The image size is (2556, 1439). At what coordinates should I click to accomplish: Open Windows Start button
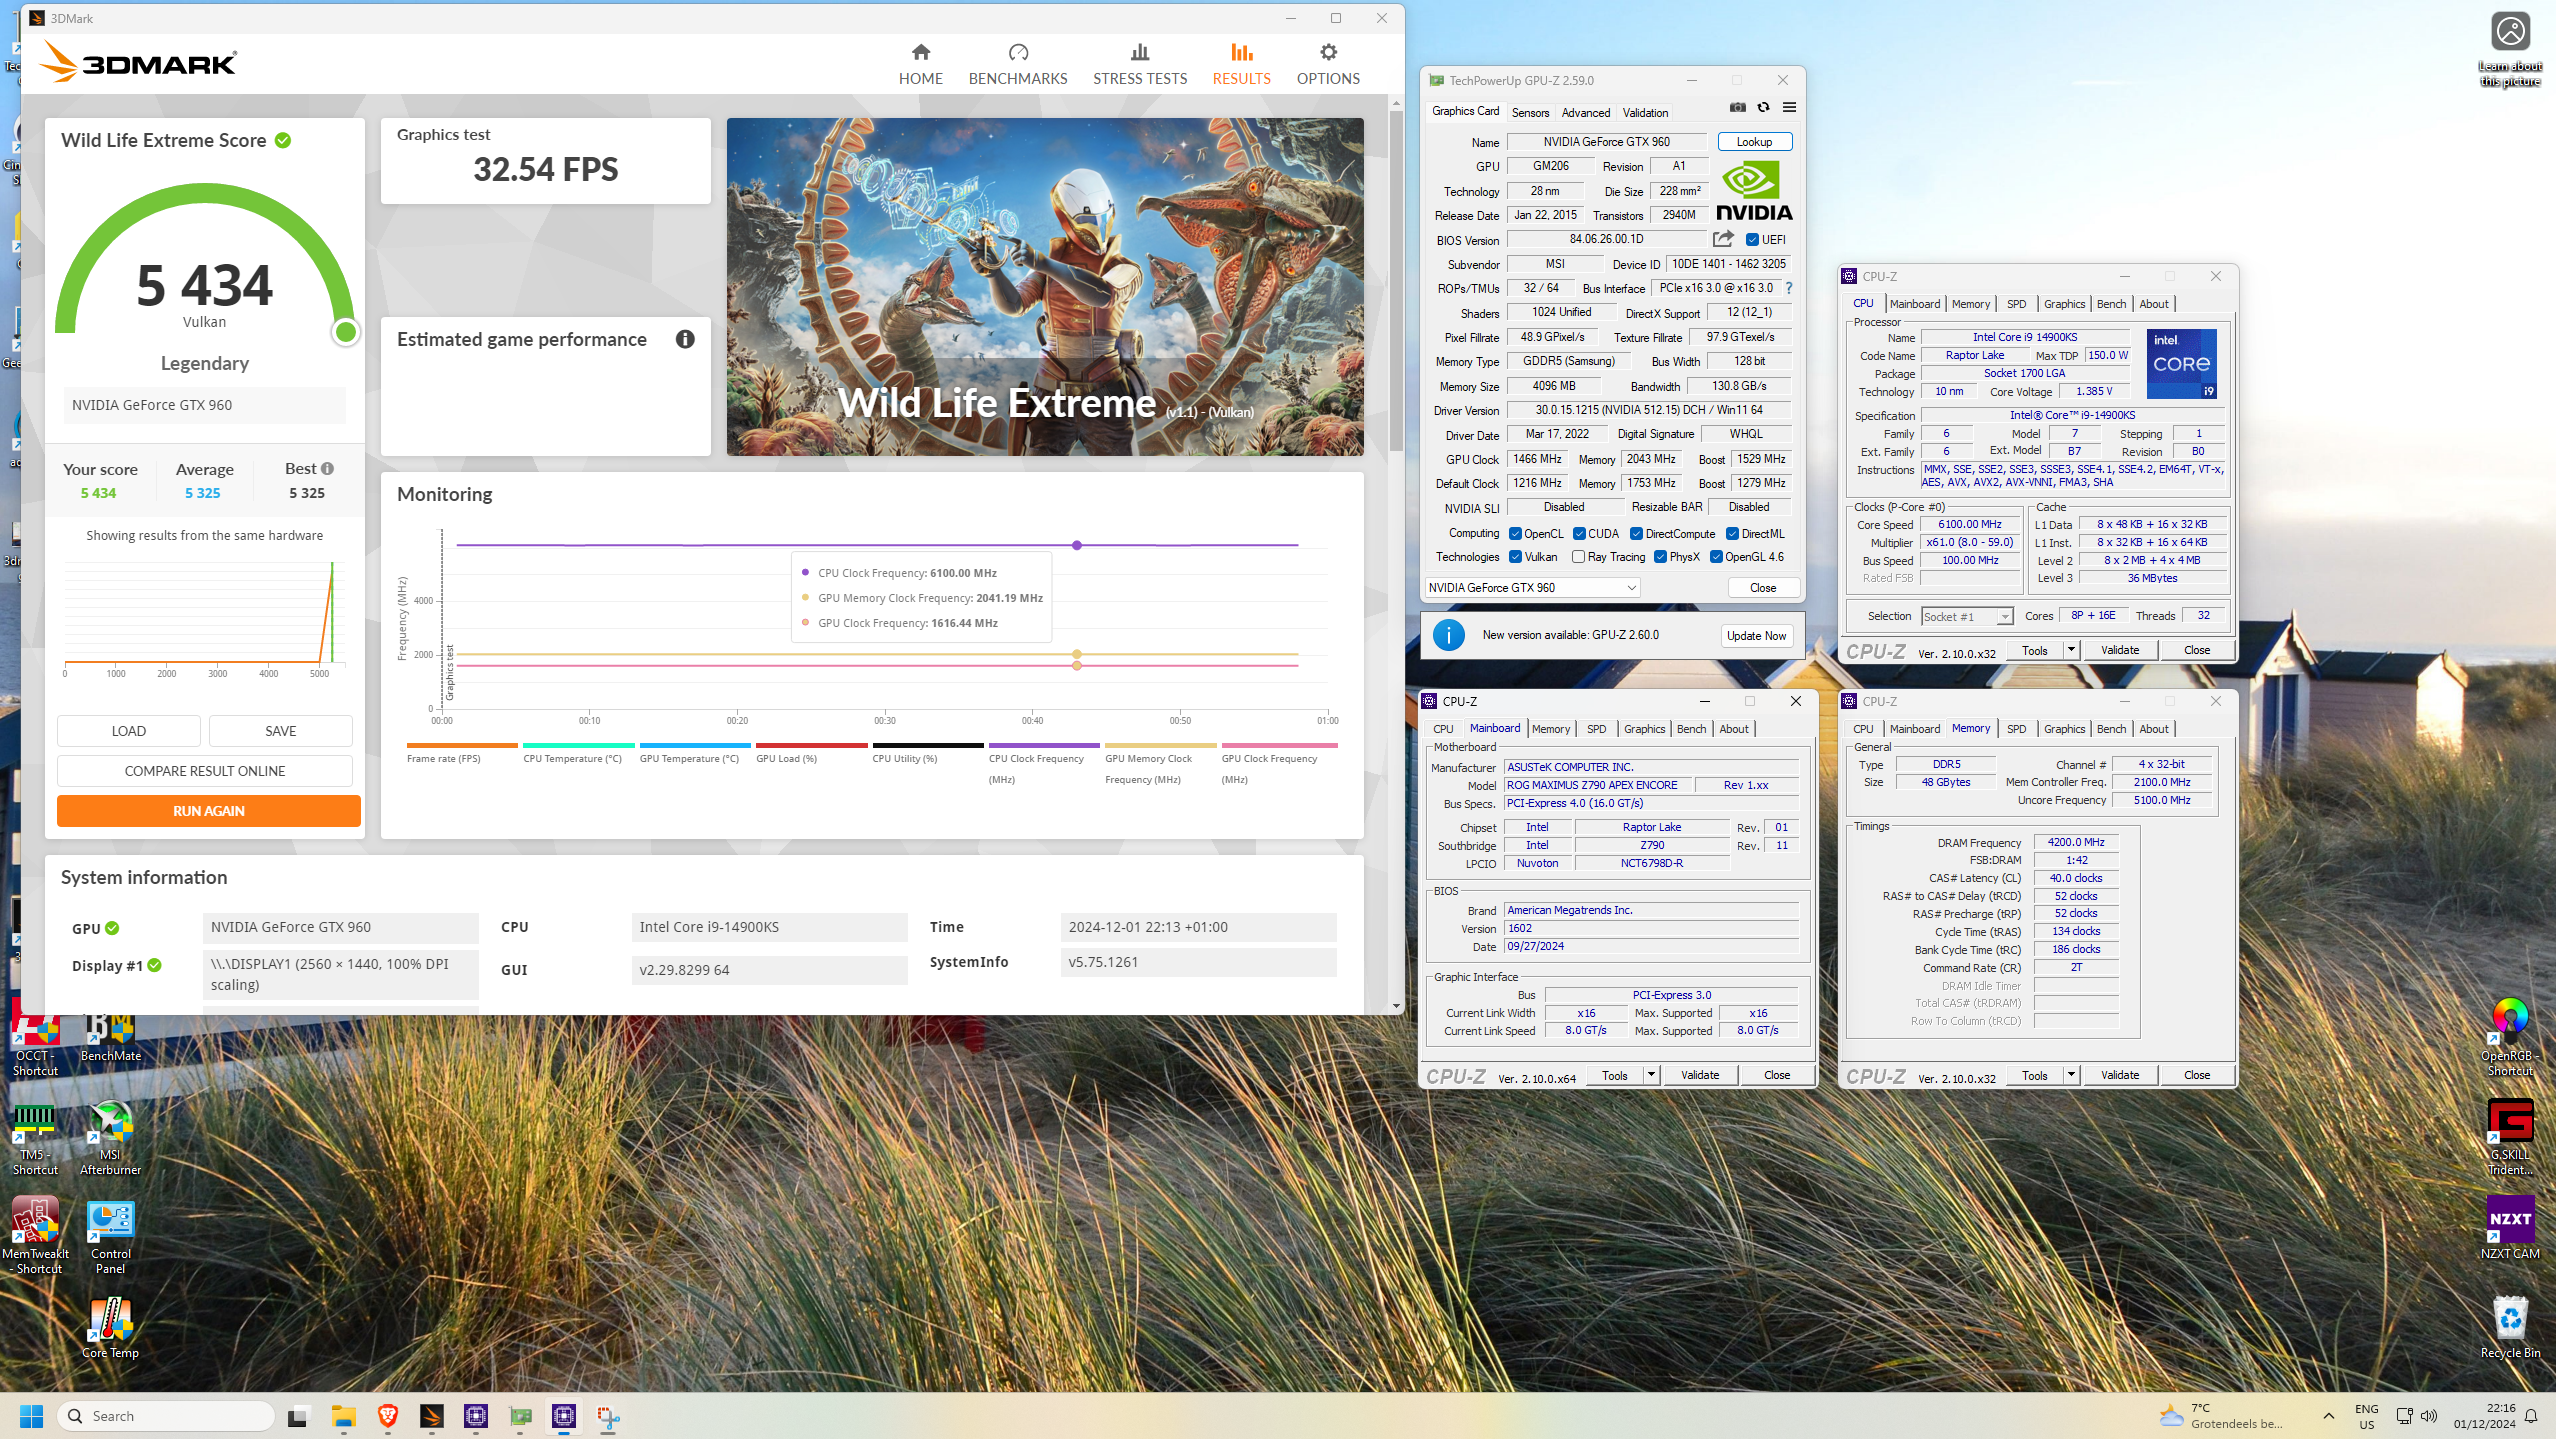click(x=32, y=1415)
